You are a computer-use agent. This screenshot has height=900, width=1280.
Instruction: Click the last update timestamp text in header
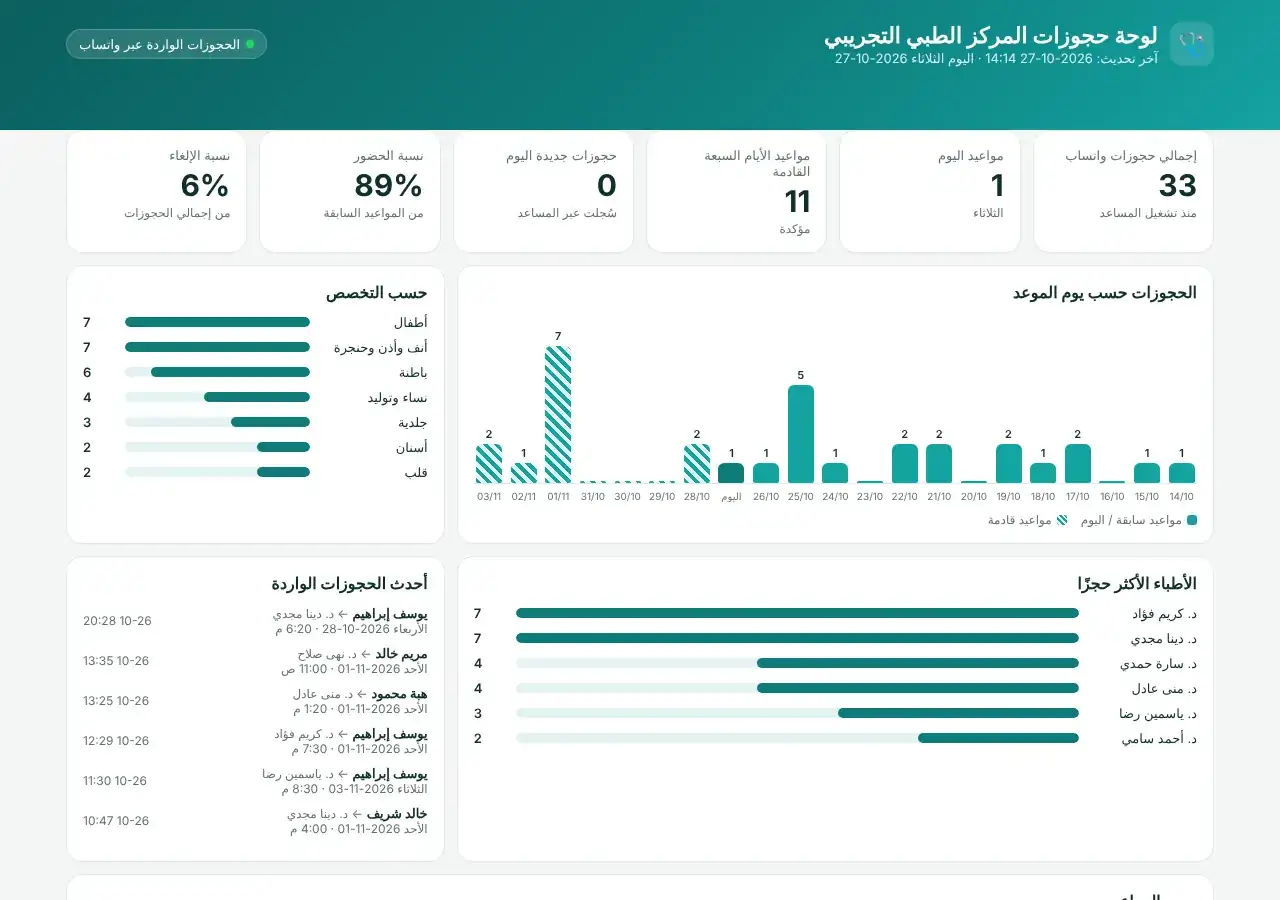(996, 58)
